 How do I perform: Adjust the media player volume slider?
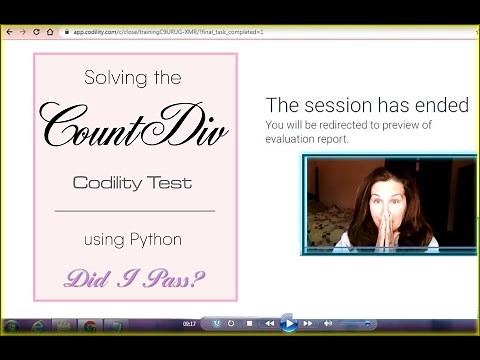tap(355, 323)
